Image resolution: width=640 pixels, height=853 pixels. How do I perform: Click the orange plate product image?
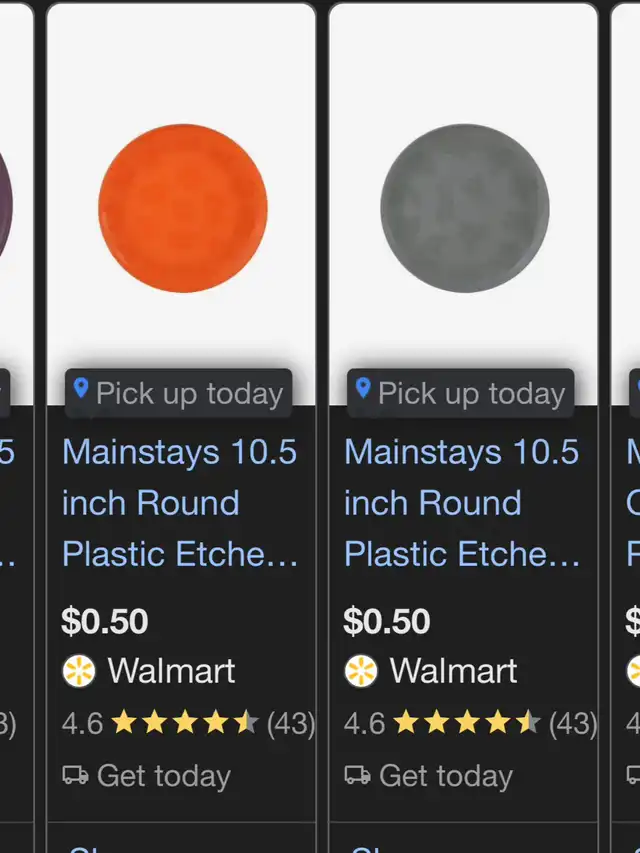point(183,208)
